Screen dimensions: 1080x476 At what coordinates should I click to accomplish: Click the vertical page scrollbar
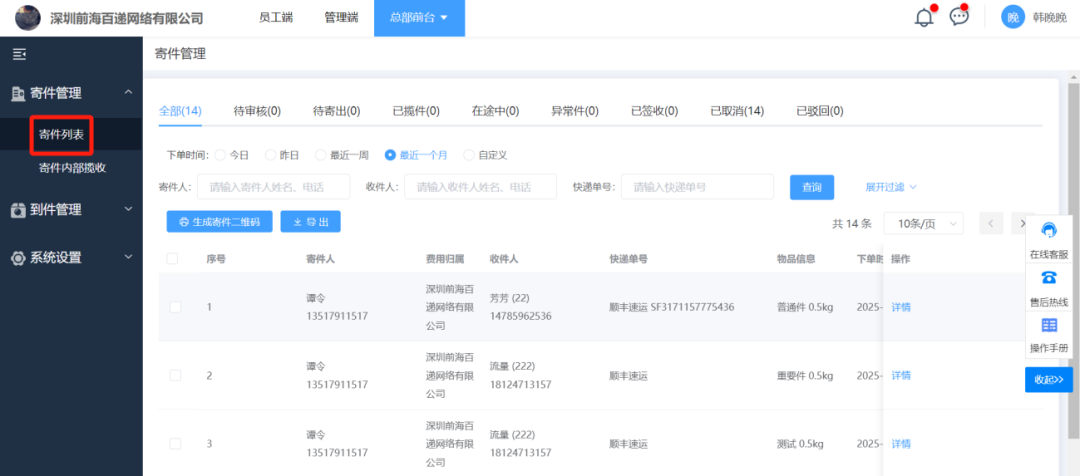[x=1073, y=262]
